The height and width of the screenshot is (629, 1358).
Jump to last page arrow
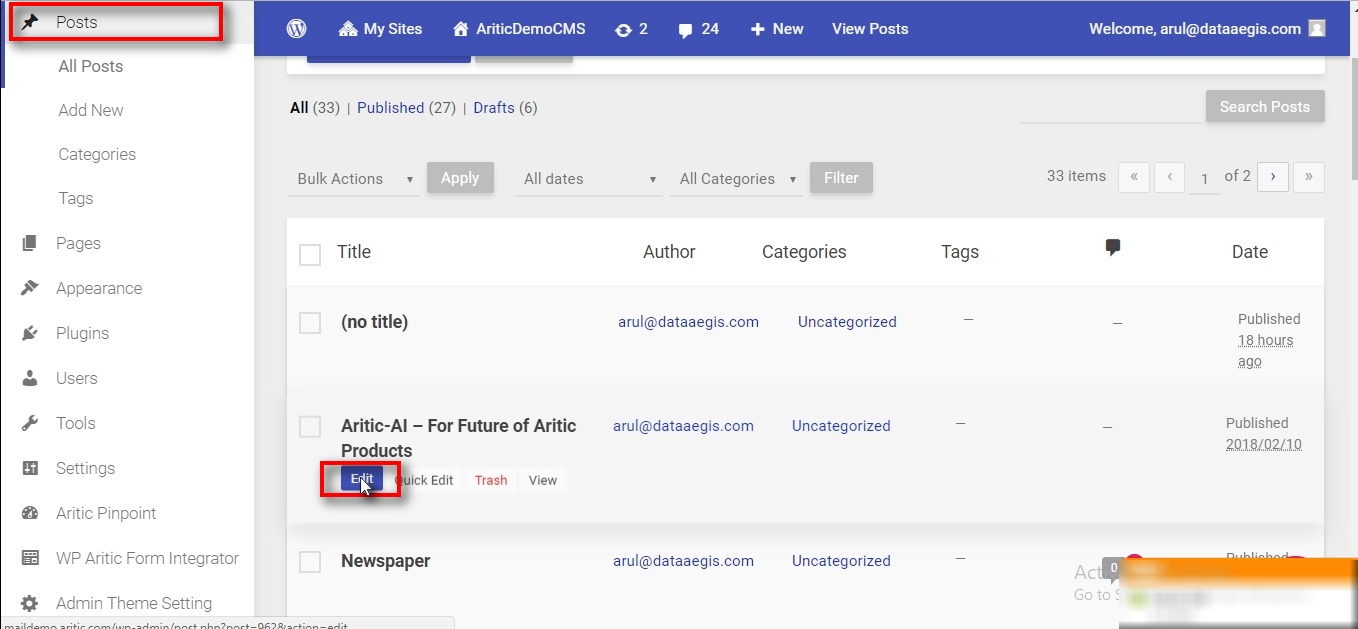click(1309, 177)
